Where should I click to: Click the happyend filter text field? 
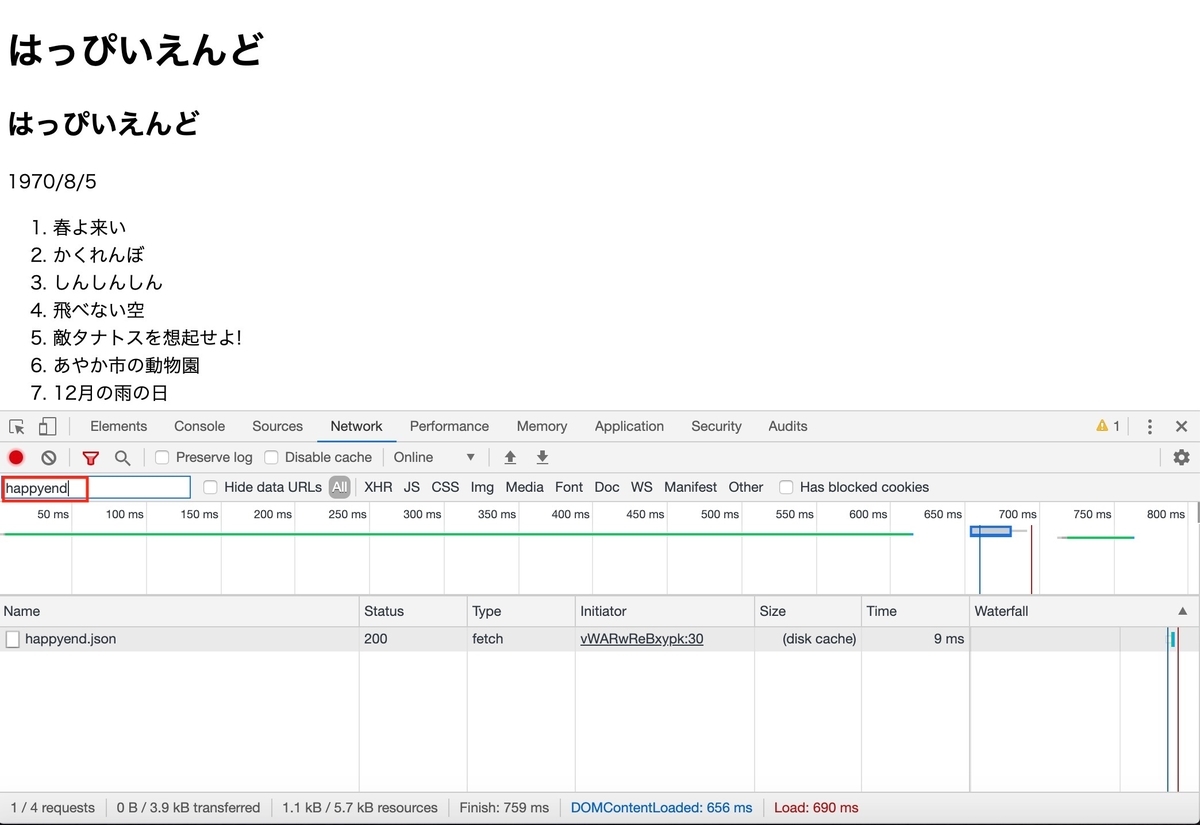click(96, 488)
